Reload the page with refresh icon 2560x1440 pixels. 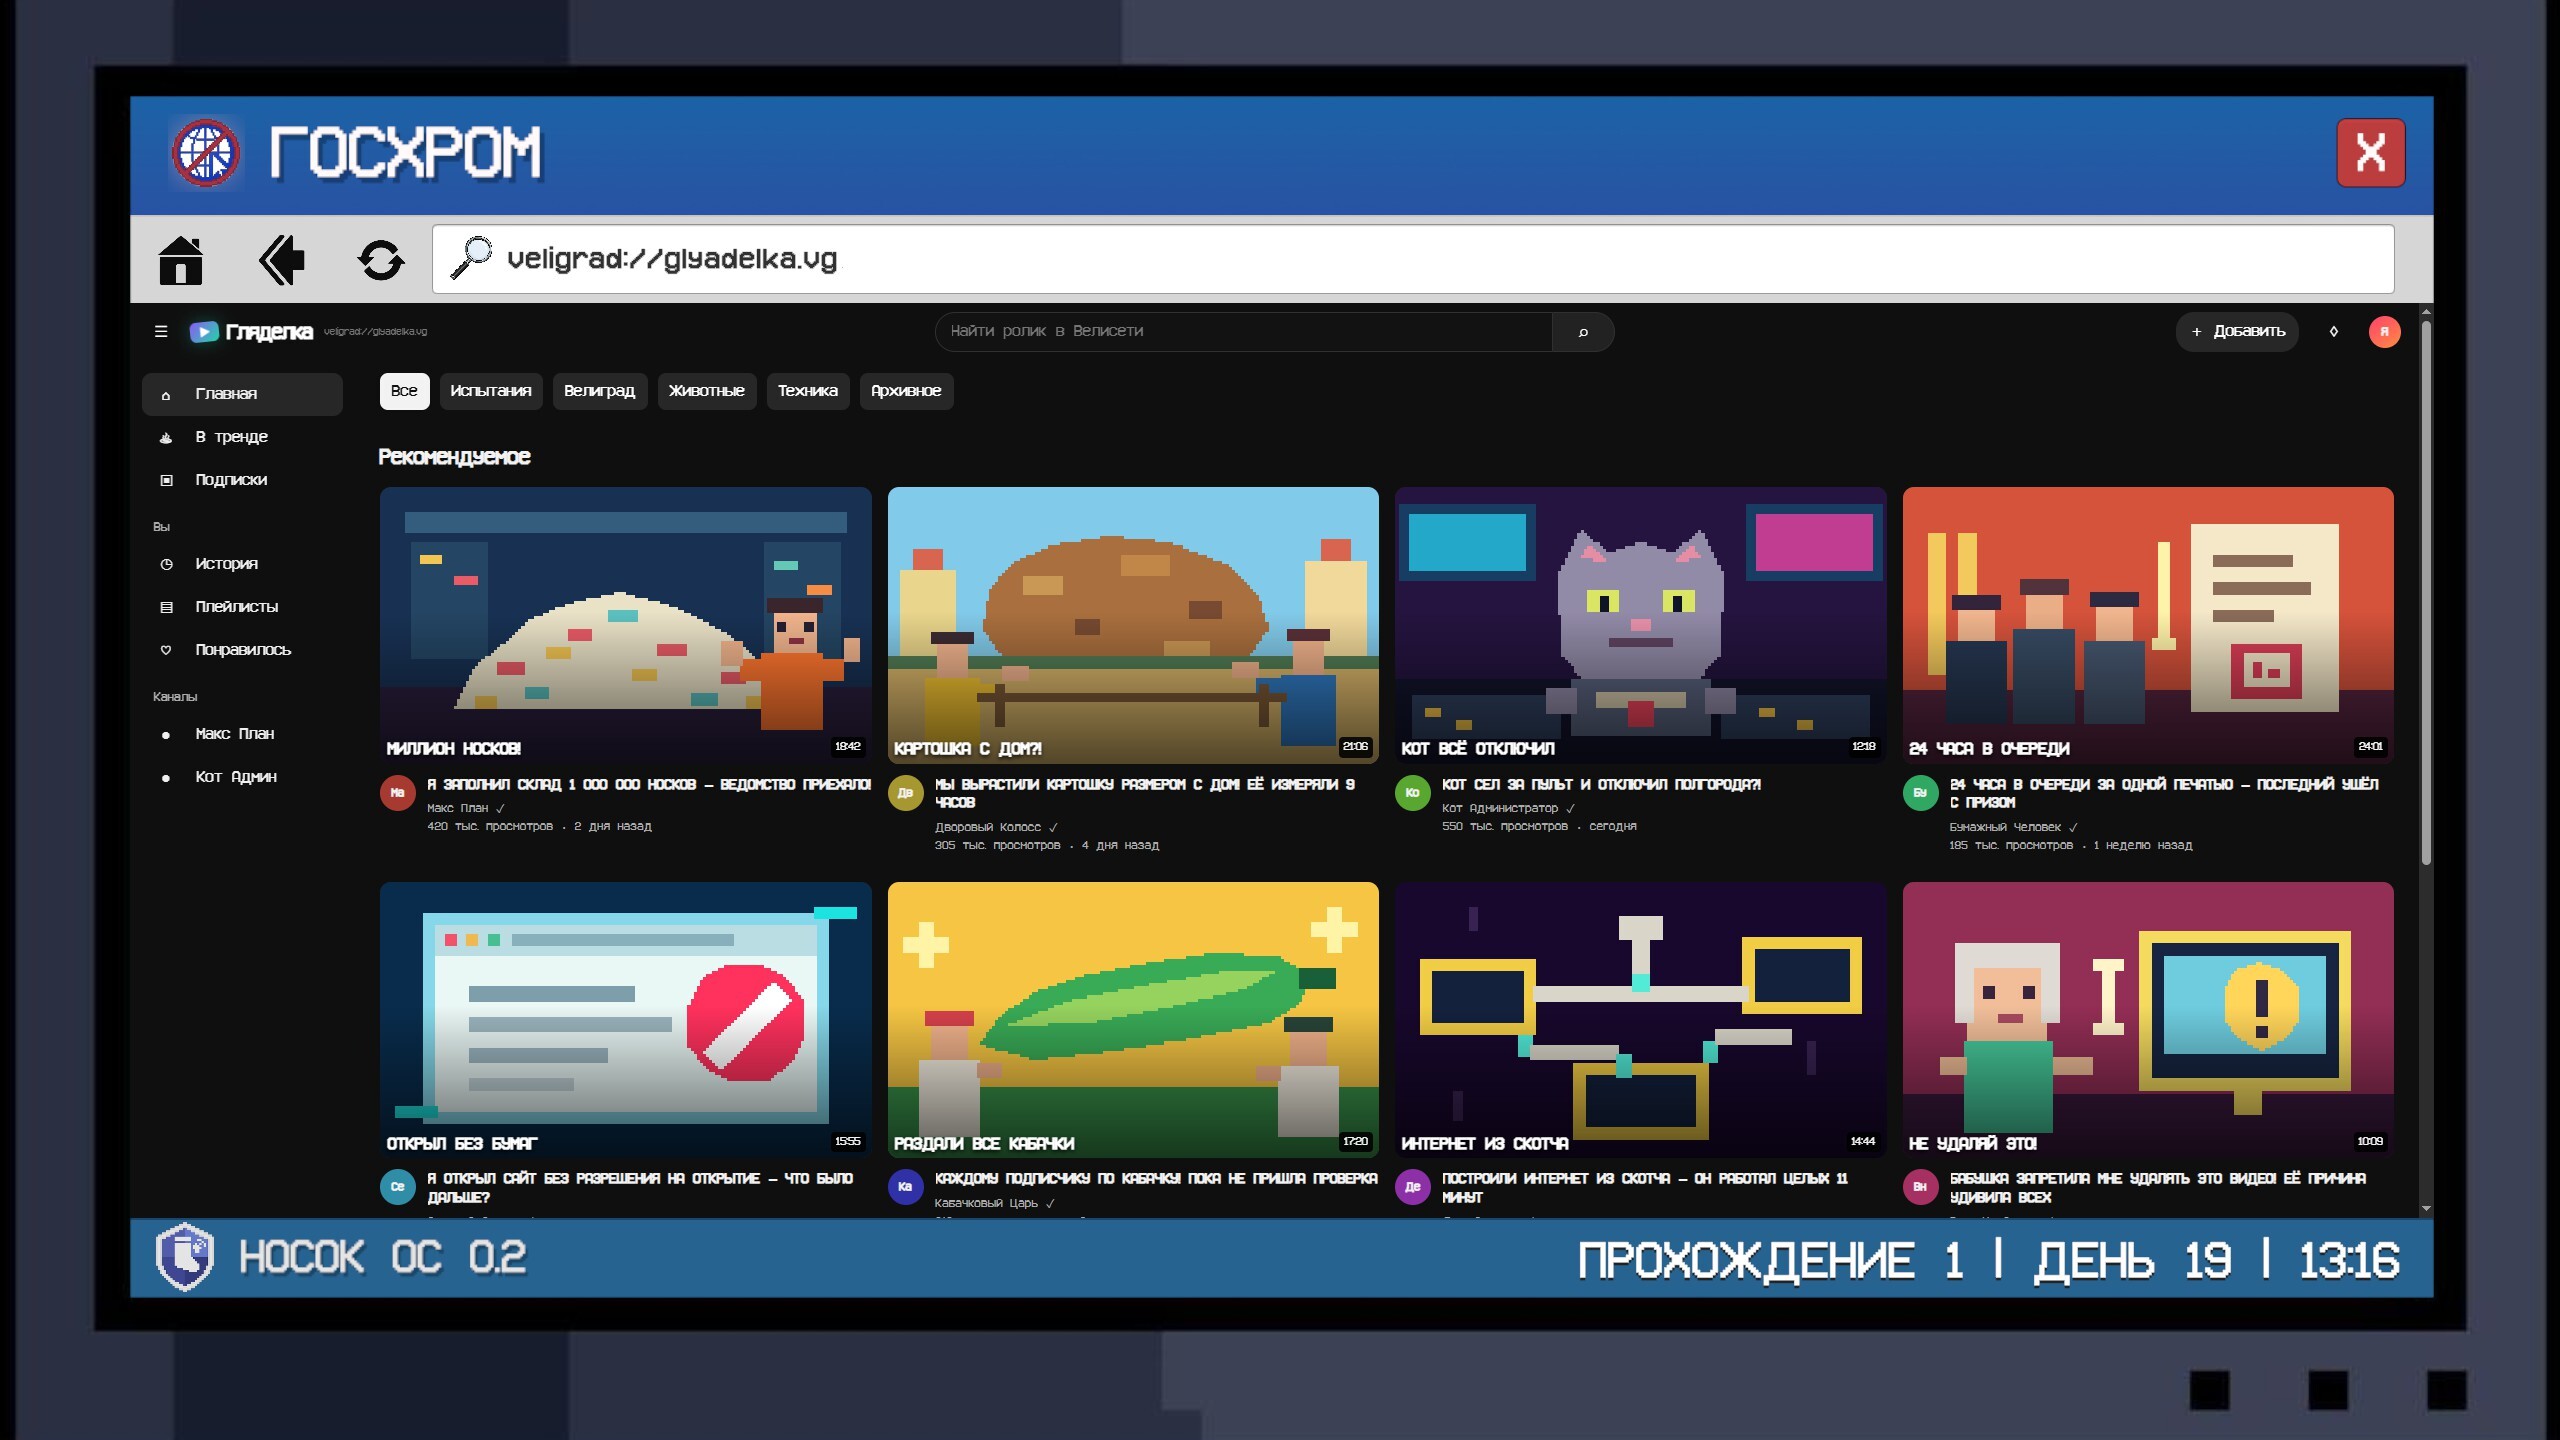[381, 260]
